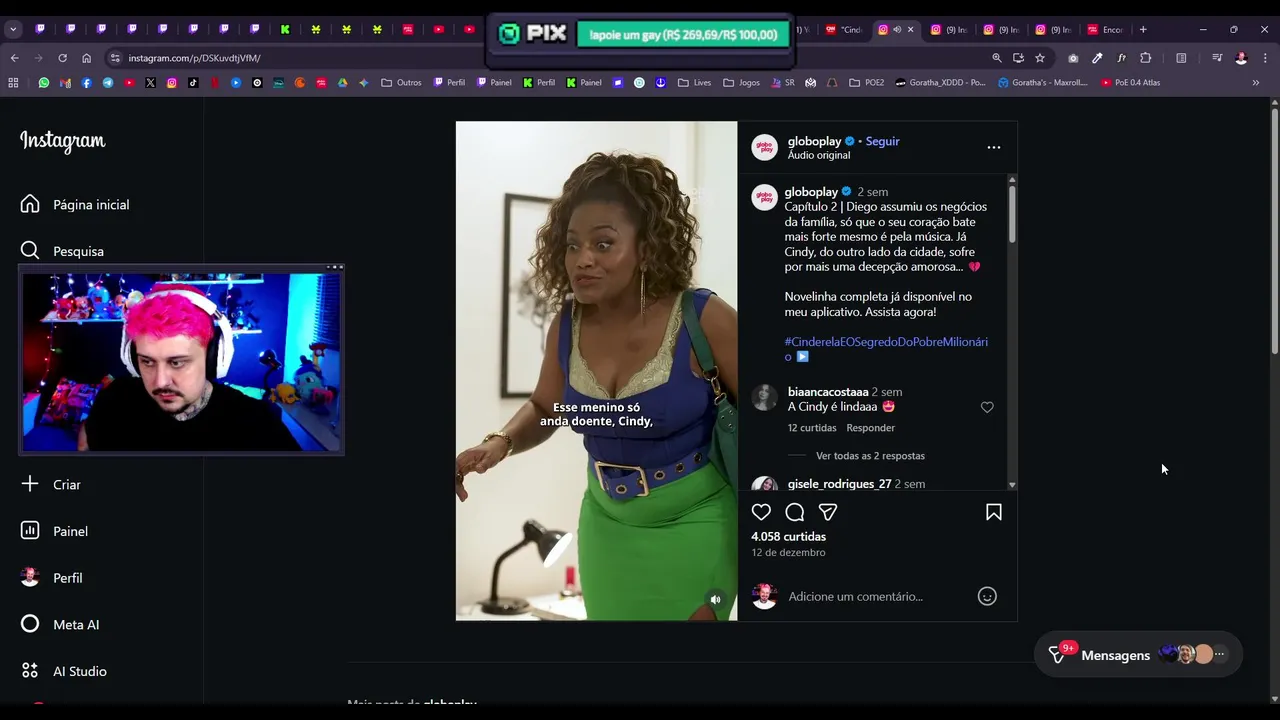Screen dimensions: 1280x720
Task: Open the Pesquisa search in sidebar
Action: point(62,251)
